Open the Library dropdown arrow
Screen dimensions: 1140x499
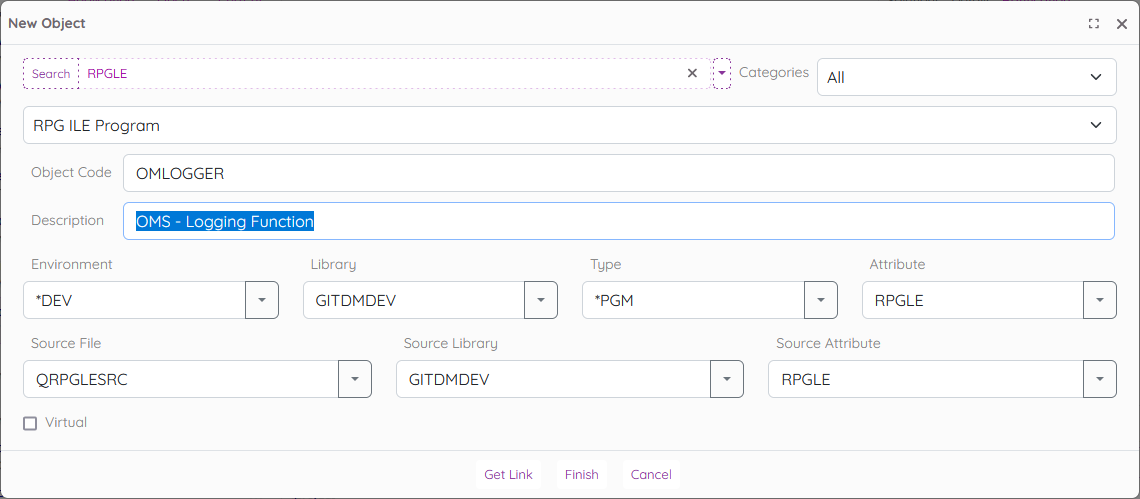point(541,300)
